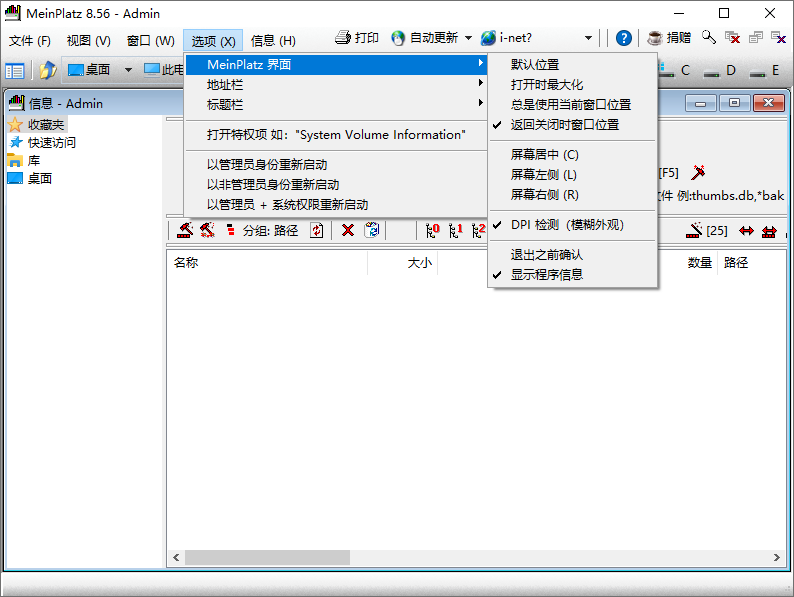The width and height of the screenshot is (794, 597).
Task: Click the printer icon for 打印
Action: (x=343, y=37)
